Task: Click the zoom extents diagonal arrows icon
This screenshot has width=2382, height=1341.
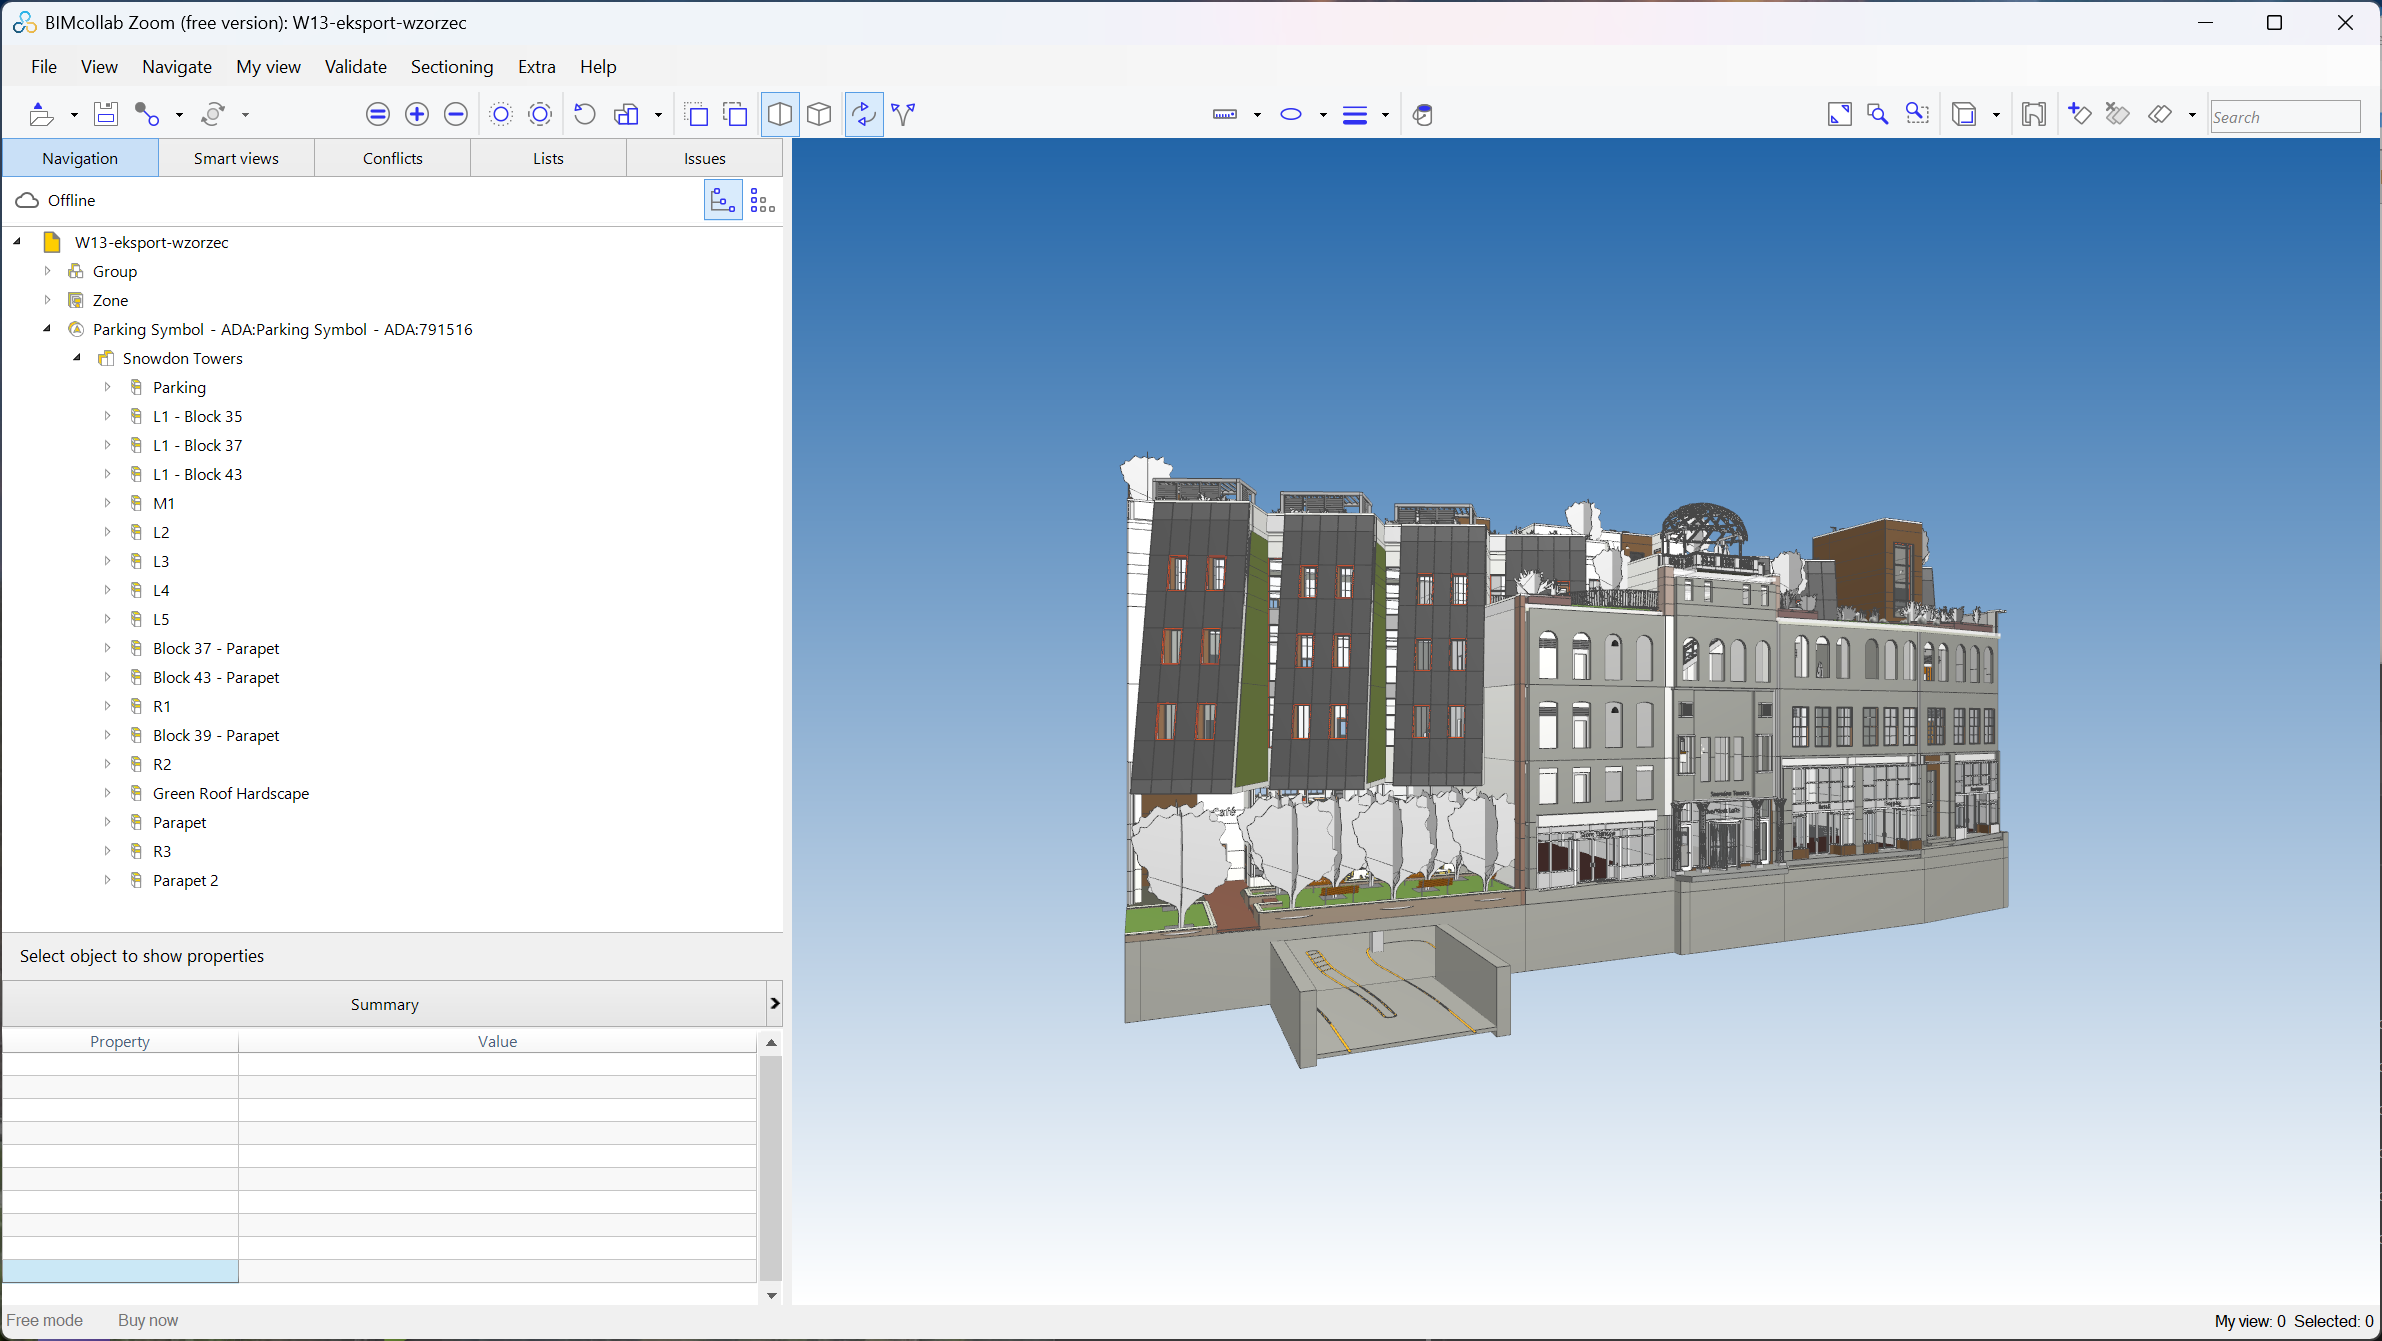Action: click(x=1840, y=115)
